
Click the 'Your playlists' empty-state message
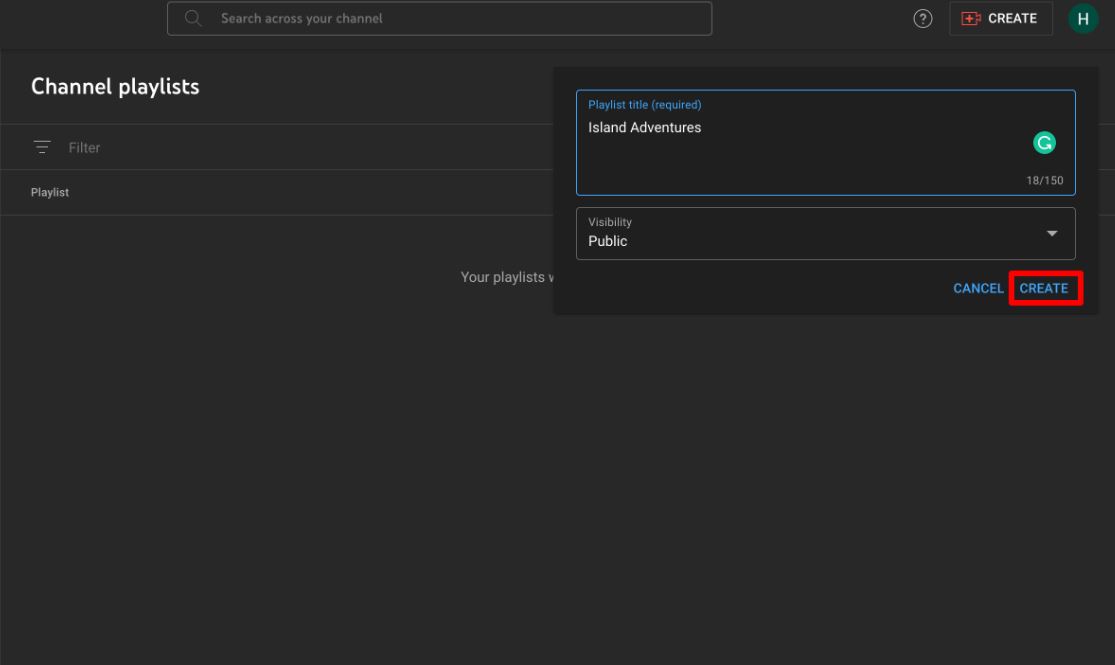[507, 277]
